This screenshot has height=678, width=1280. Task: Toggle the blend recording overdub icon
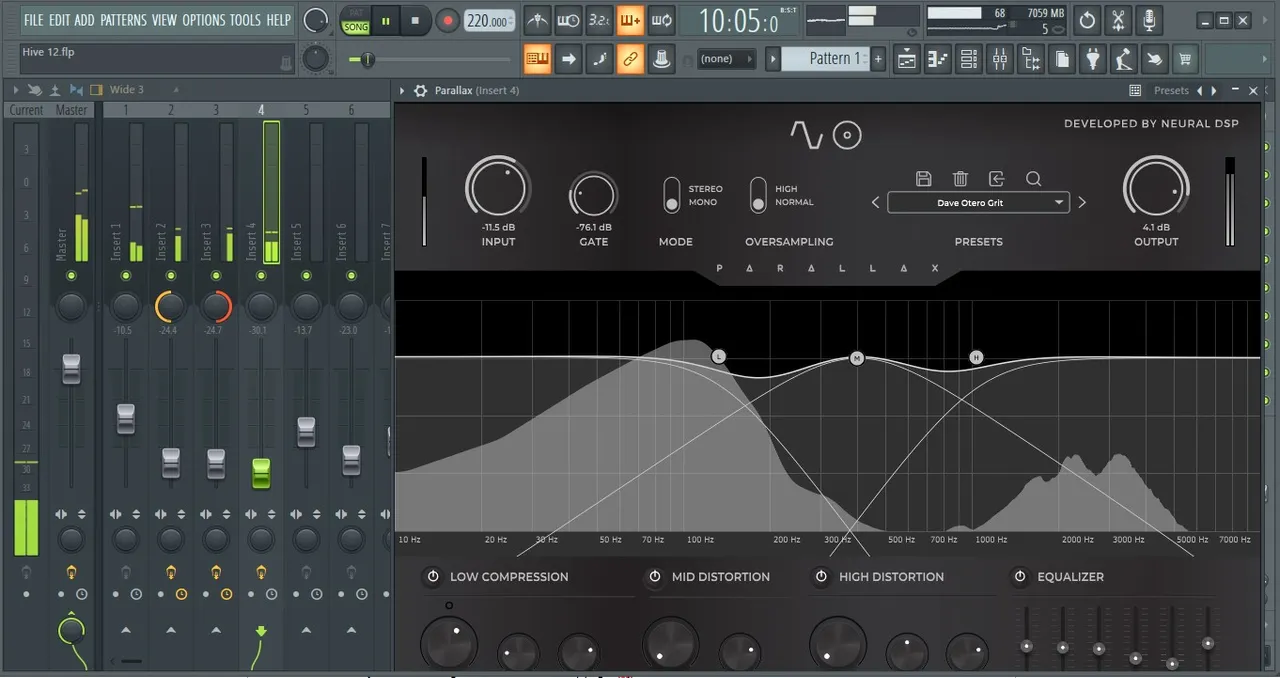pyautogui.click(x=630, y=20)
